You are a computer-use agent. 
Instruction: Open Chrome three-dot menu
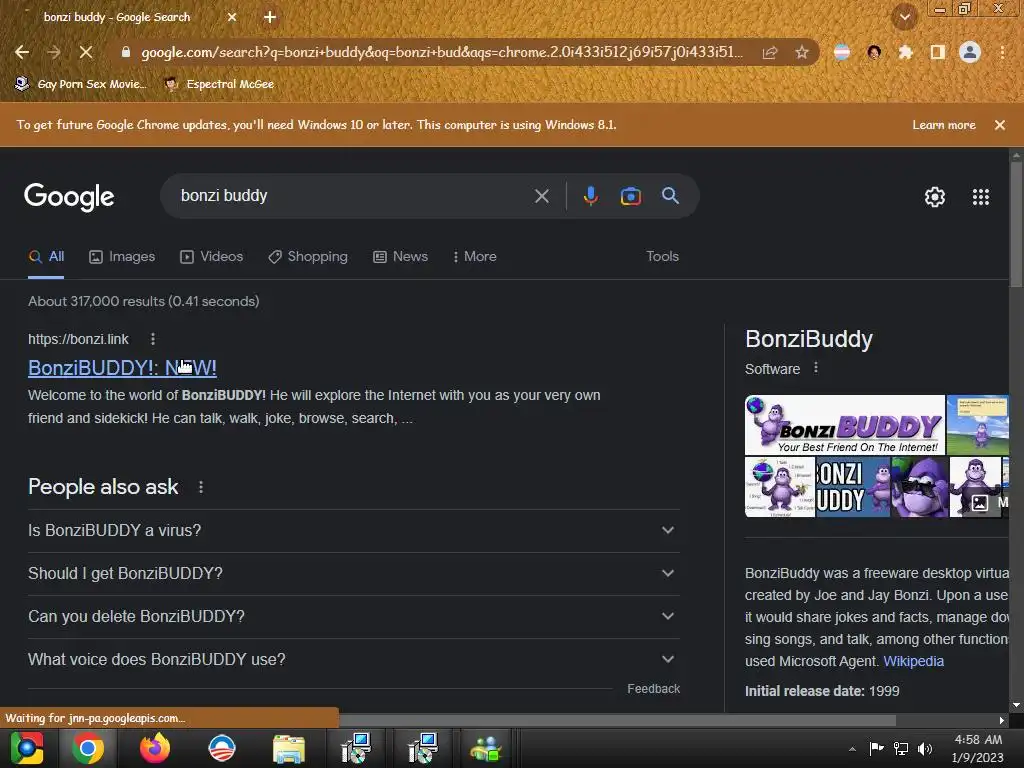(x=1002, y=52)
